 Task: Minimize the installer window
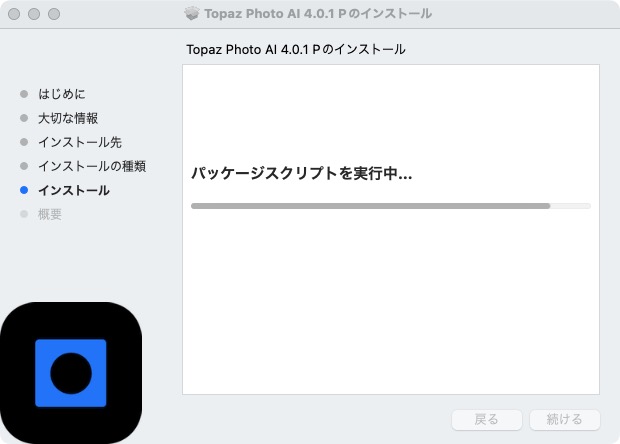34,14
